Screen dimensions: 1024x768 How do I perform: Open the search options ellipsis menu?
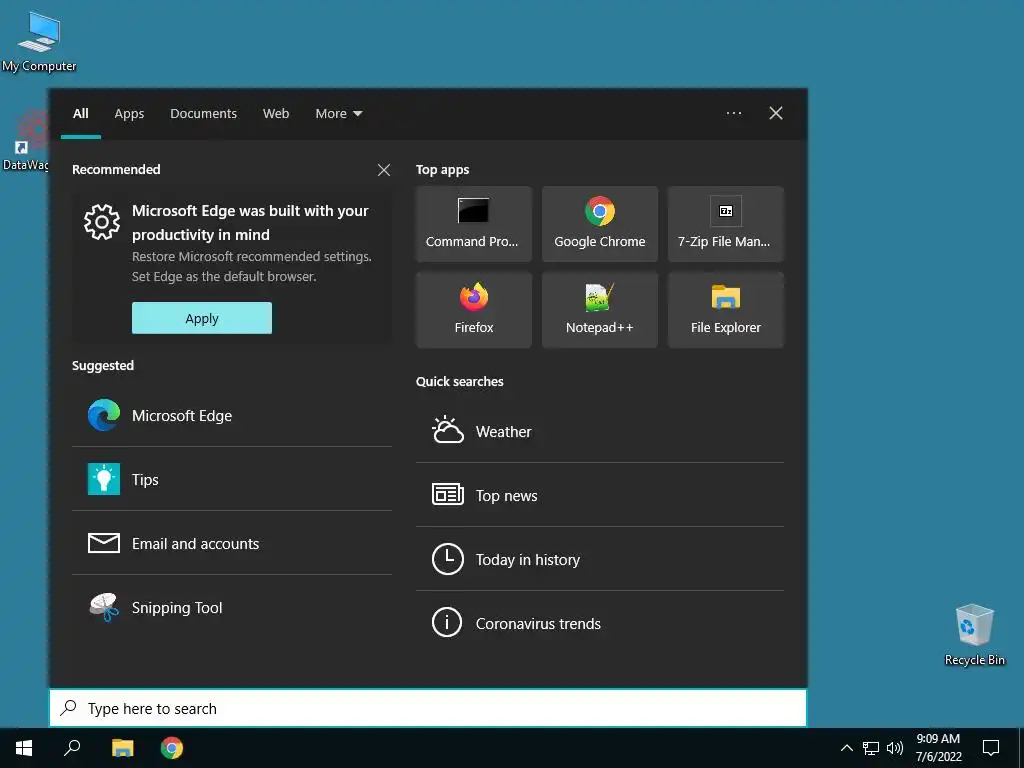[x=734, y=113]
